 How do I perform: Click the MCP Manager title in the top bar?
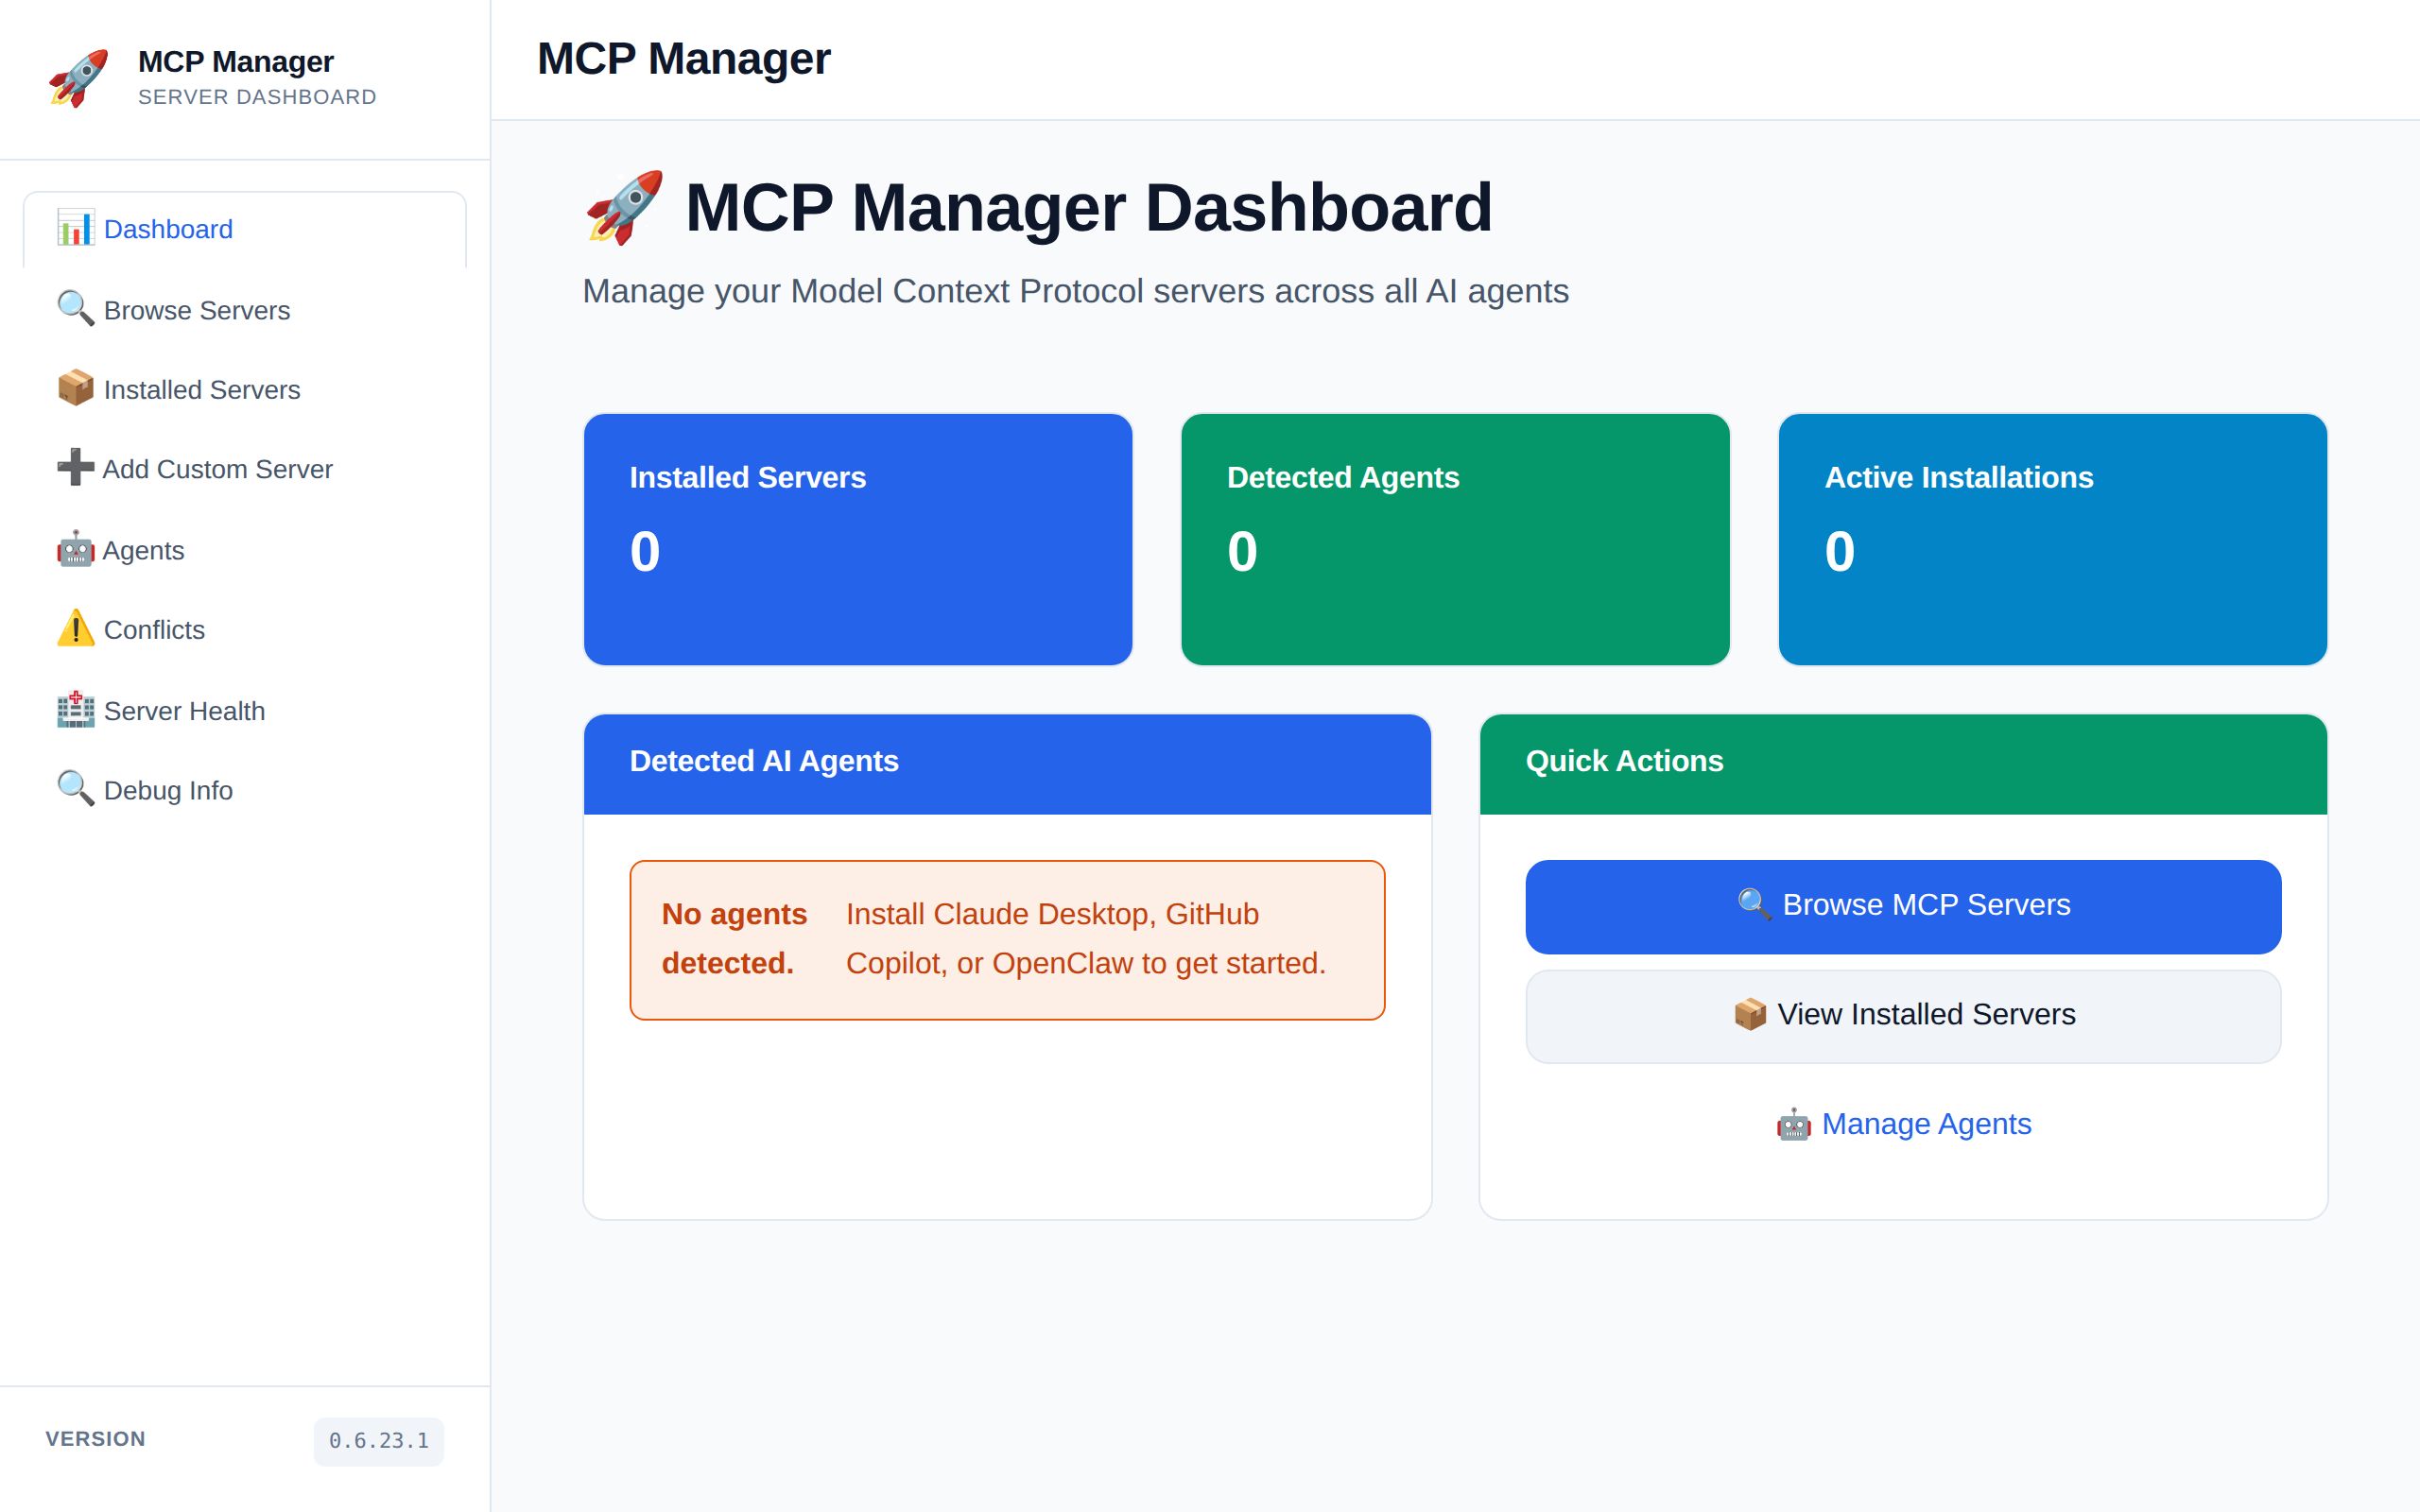684,59
